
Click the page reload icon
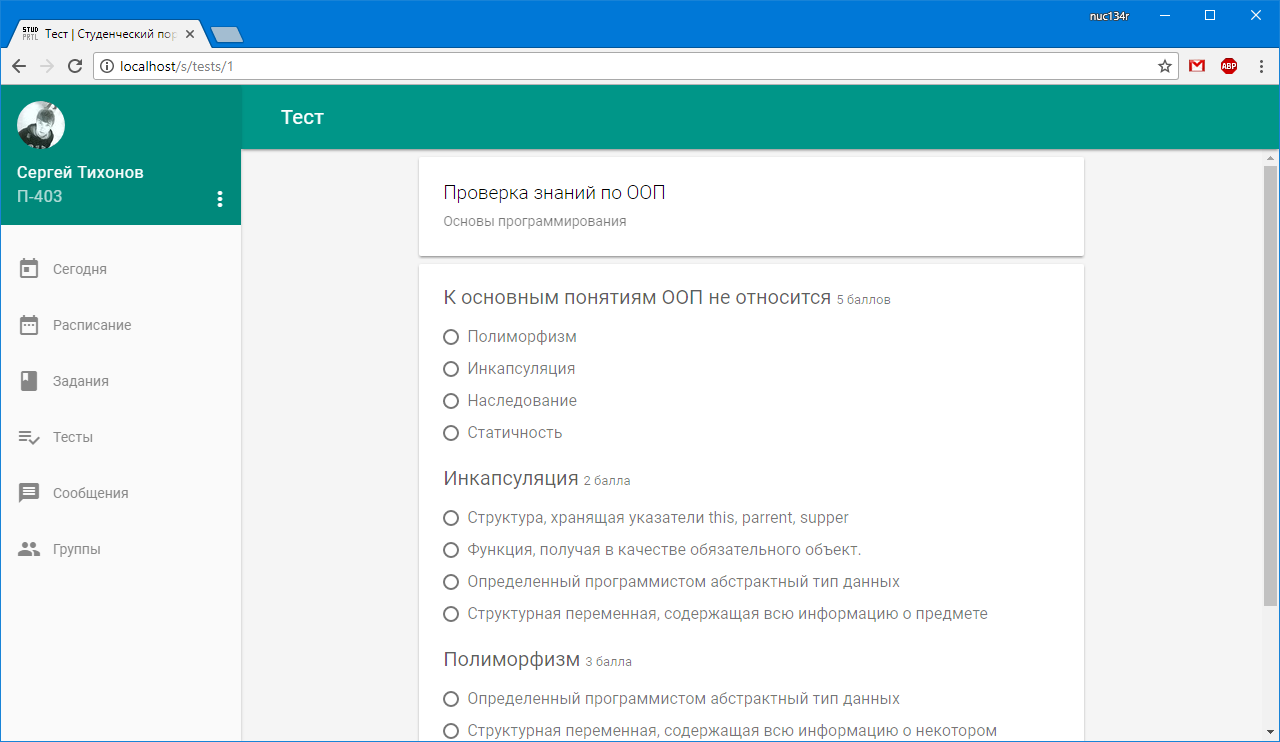(x=75, y=65)
